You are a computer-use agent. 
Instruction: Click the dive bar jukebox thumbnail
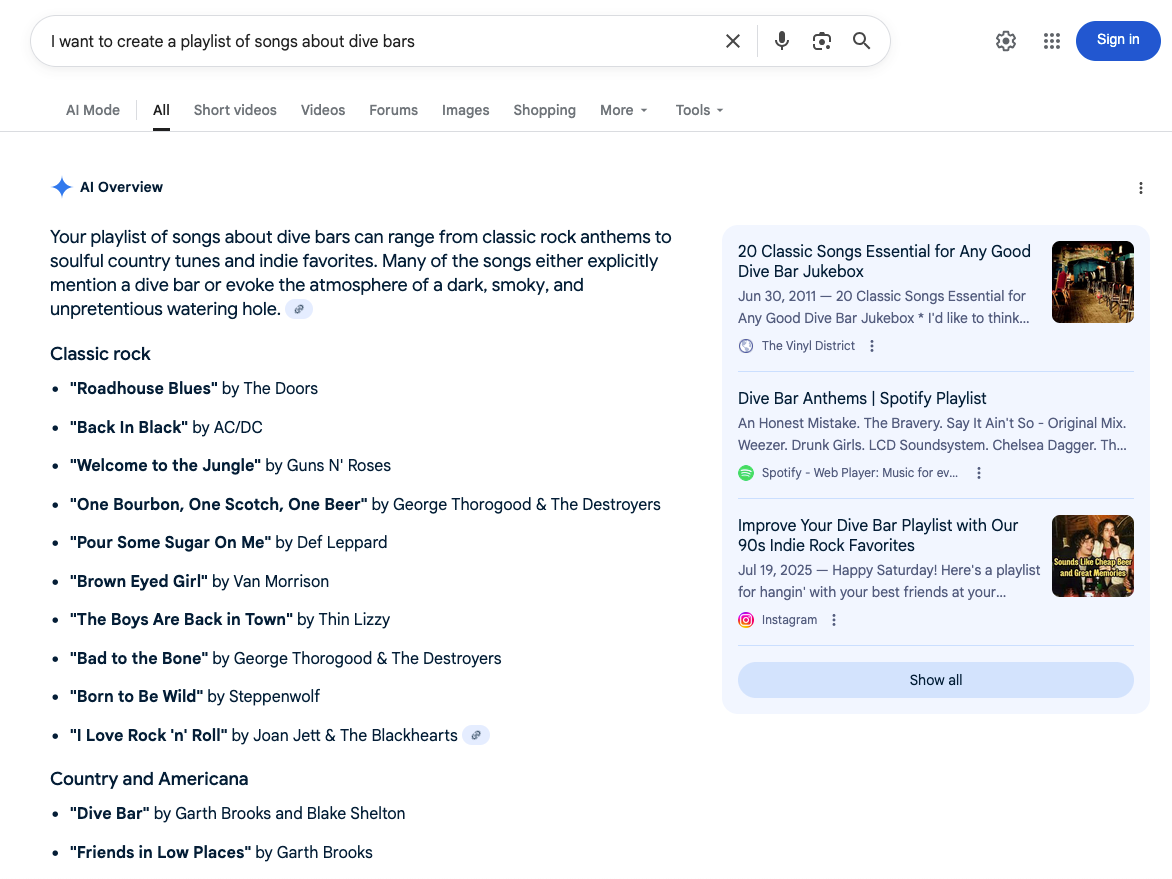(x=1092, y=282)
